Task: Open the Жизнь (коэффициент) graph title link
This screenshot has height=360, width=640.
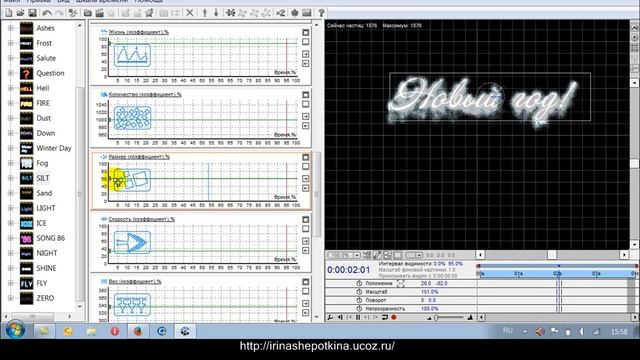Action: [x=139, y=32]
